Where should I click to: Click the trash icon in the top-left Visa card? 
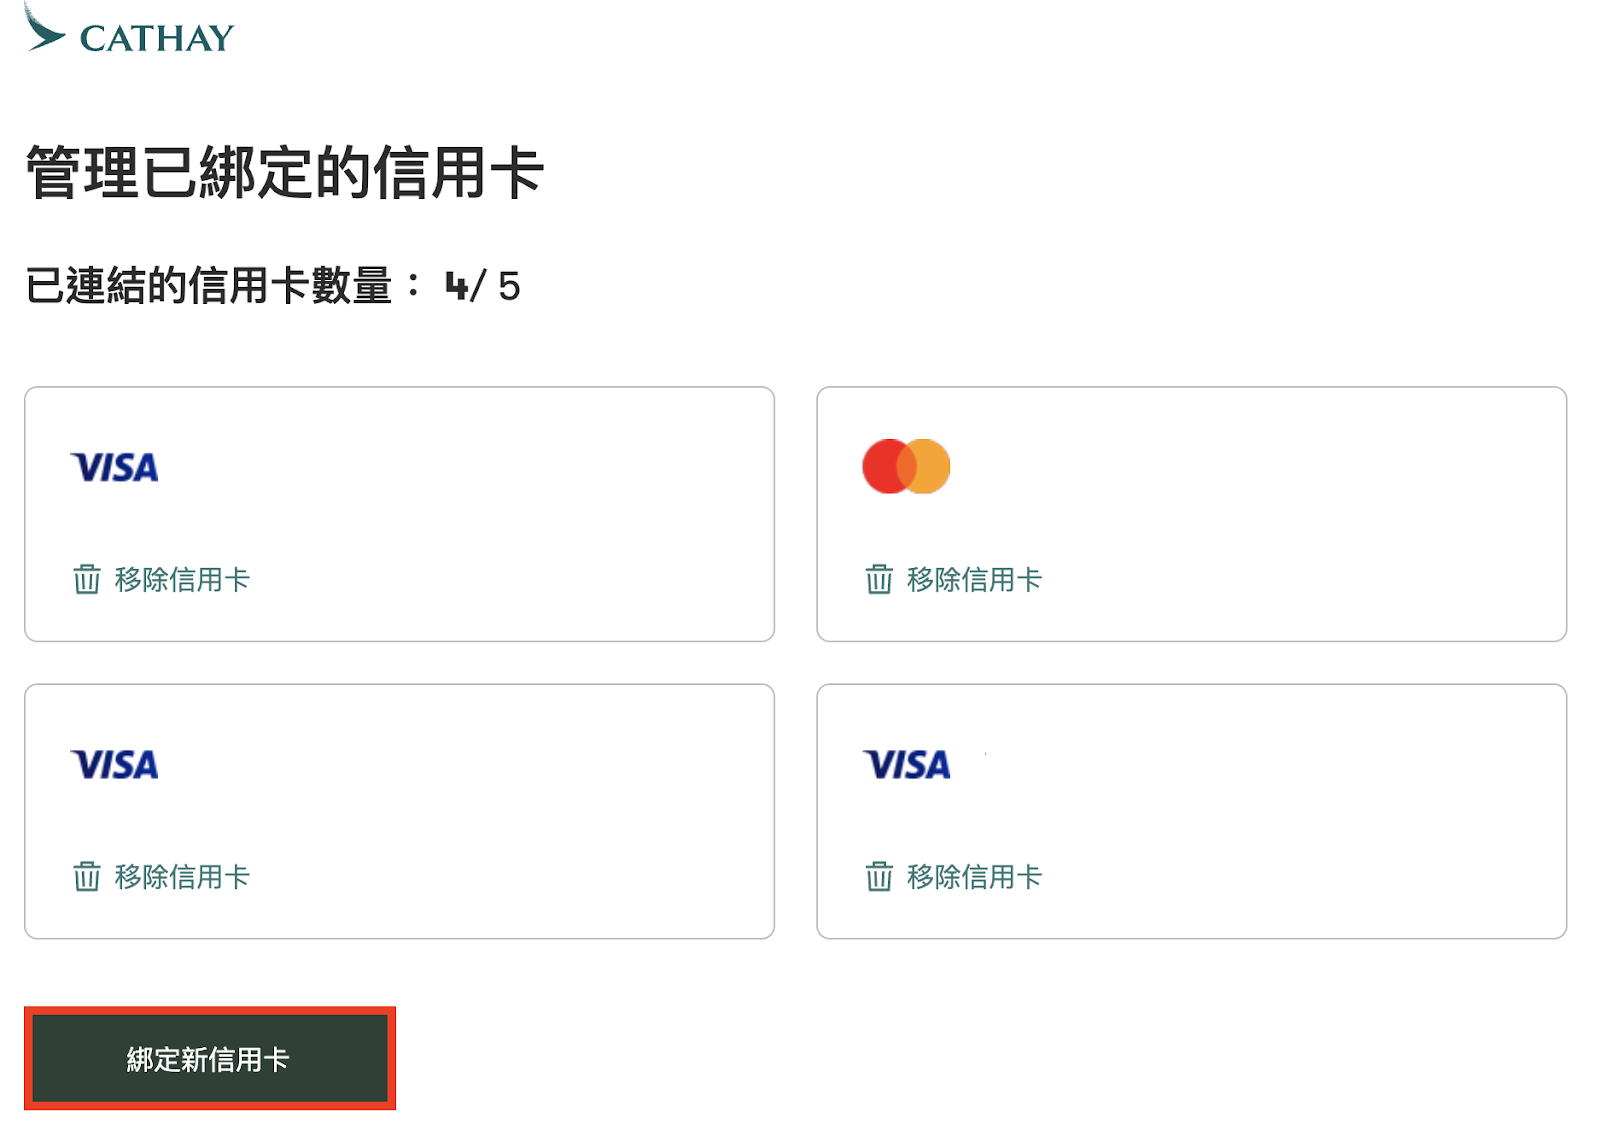pos(87,579)
